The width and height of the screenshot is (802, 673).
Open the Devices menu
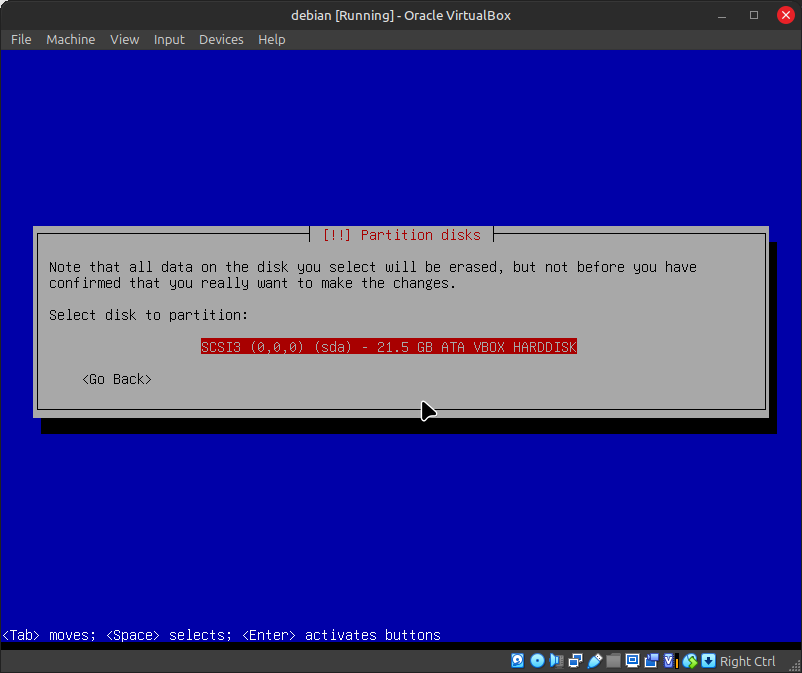click(221, 39)
